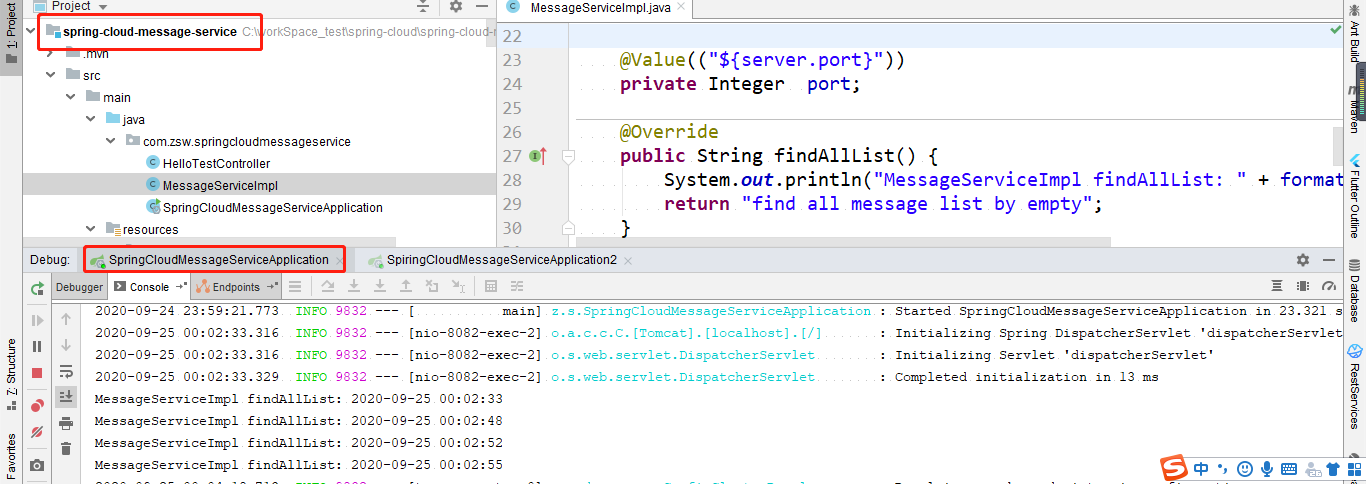Fold findAllList method at line 27
The width and height of the screenshot is (1366, 484).
(x=567, y=156)
